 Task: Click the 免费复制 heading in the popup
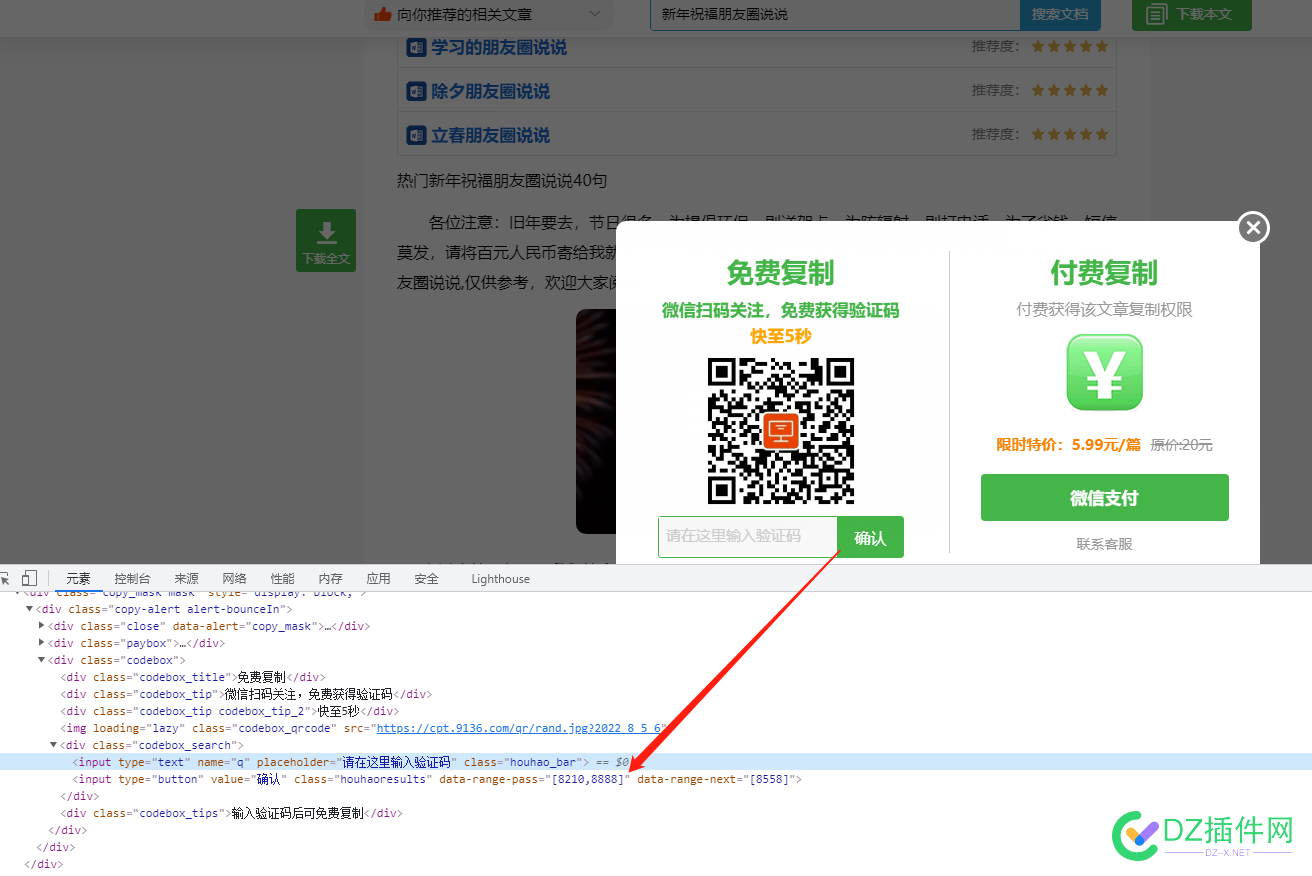coord(780,272)
